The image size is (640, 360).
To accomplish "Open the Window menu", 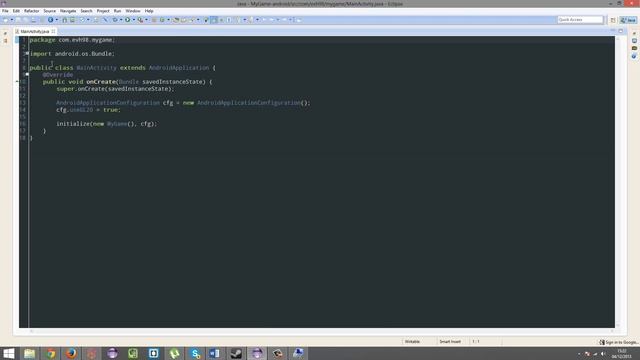I will click(133, 11).
